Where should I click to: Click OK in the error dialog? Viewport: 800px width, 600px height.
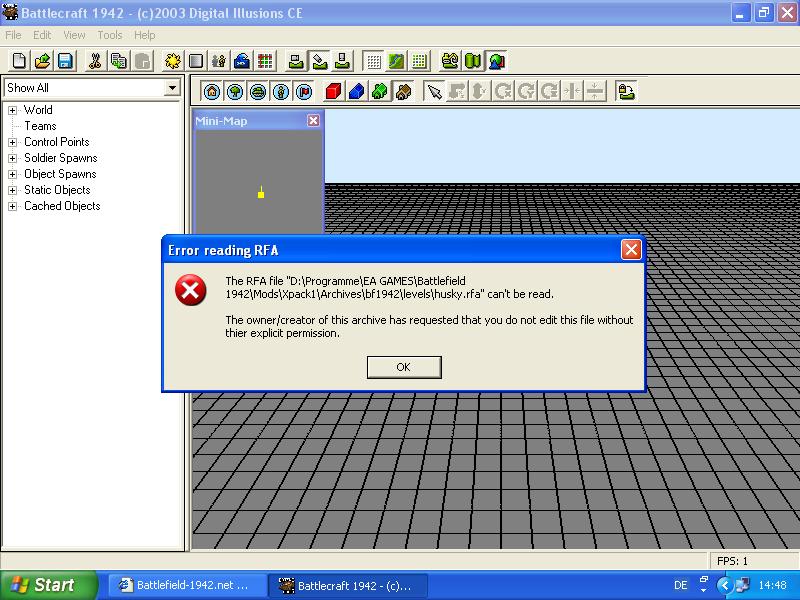pyautogui.click(x=404, y=367)
